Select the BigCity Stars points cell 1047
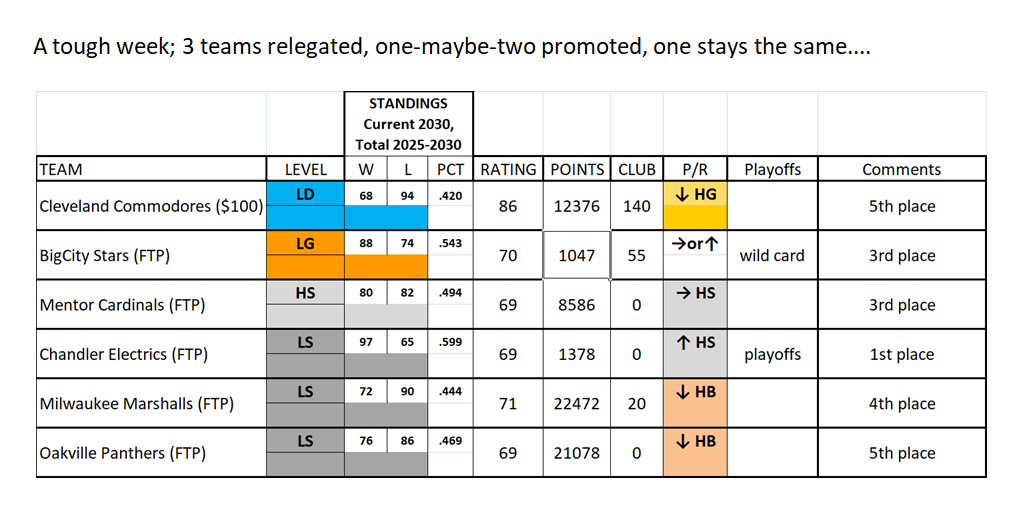The width and height of the screenshot is (1019, 508). pyautogui.click(x=576, y=255)
